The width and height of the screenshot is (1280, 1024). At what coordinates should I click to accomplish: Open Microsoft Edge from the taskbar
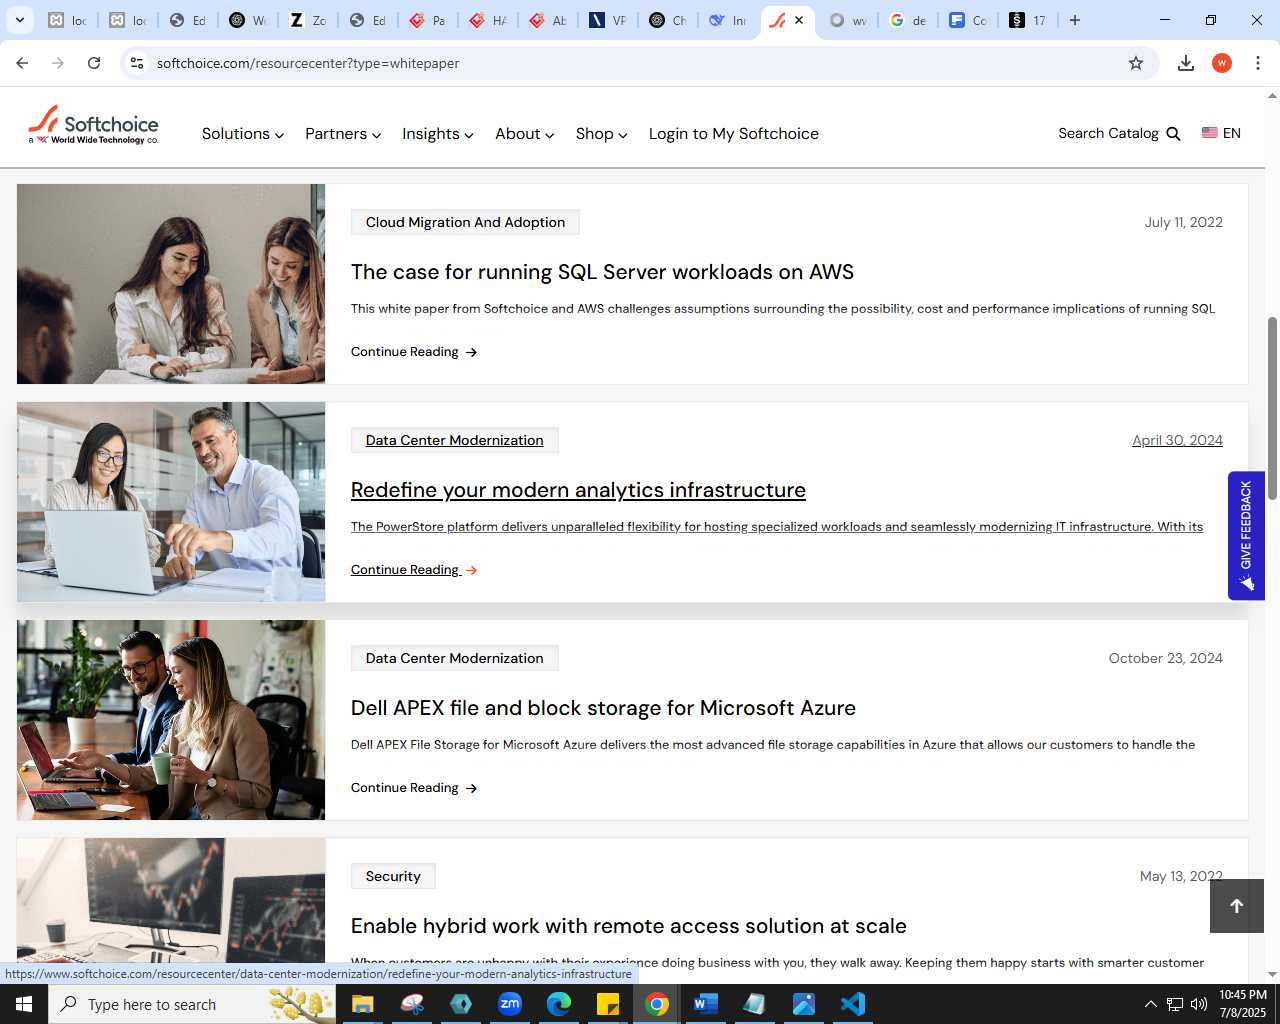tap(559, 1004)
